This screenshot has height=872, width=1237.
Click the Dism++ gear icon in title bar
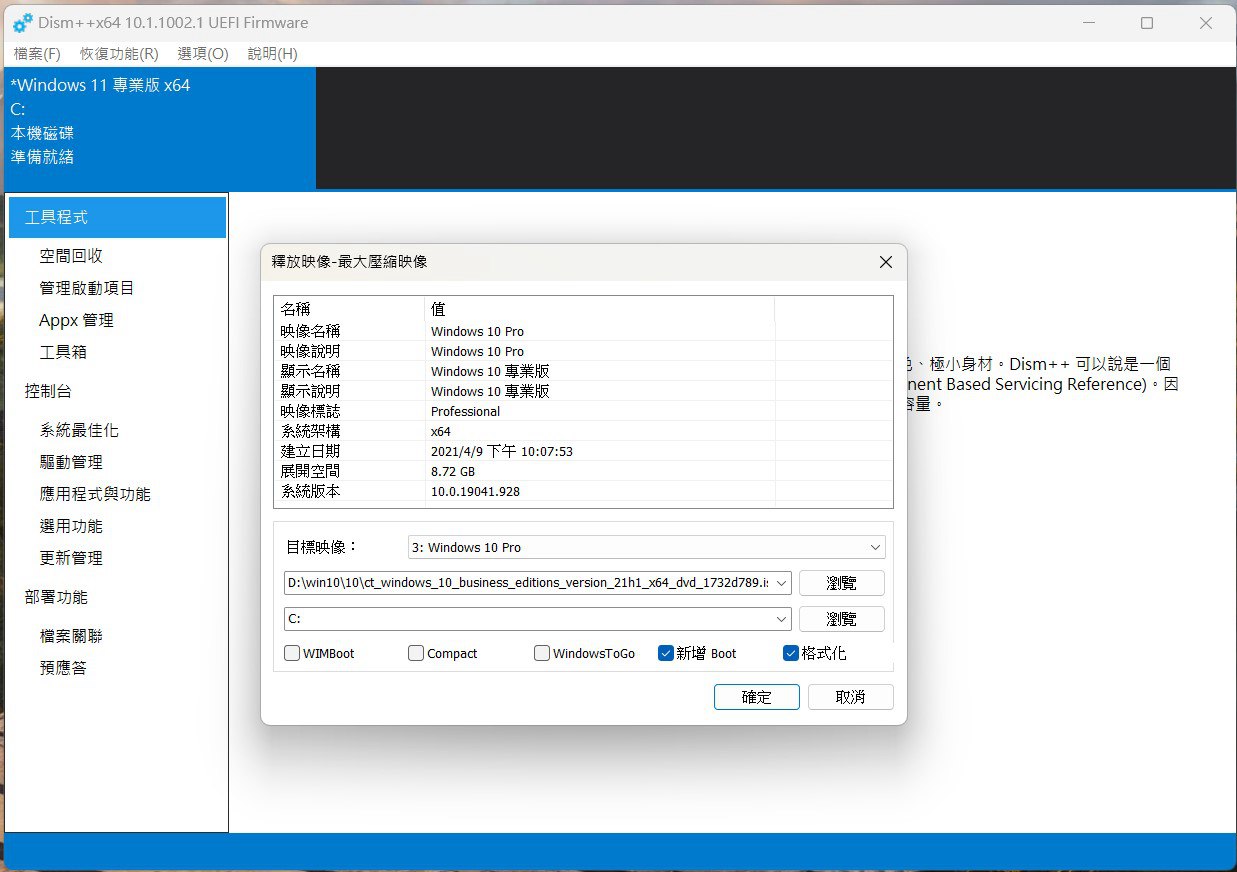pyautogui.click(x=21, y=22)
